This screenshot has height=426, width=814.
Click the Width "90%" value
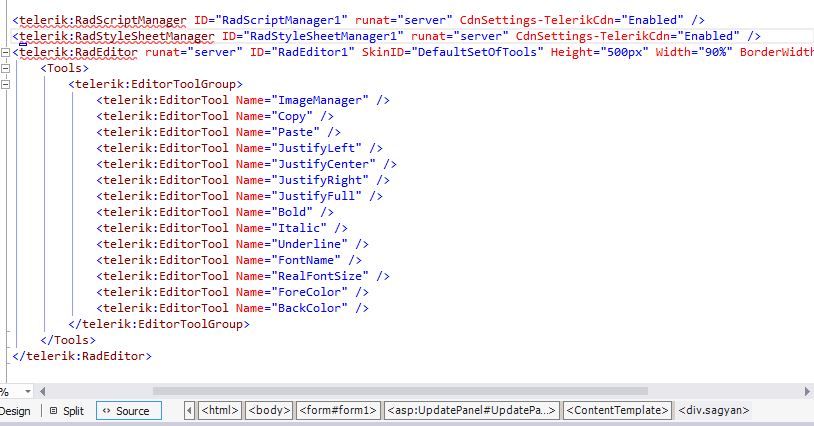coord(715,52)
